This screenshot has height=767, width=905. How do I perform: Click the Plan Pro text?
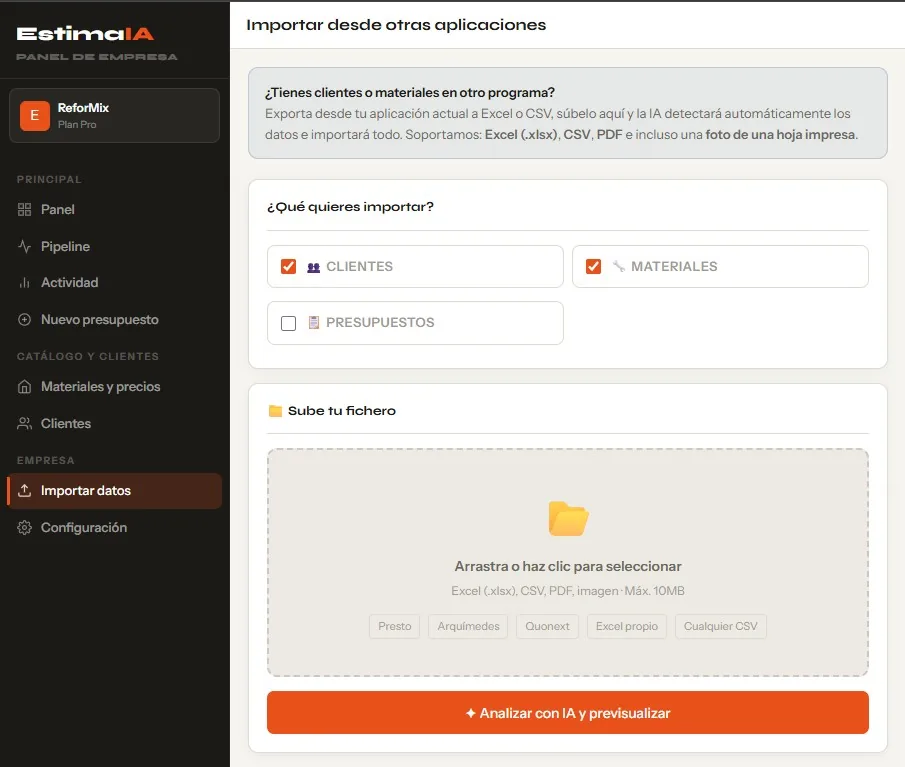[x=77, y=125]
